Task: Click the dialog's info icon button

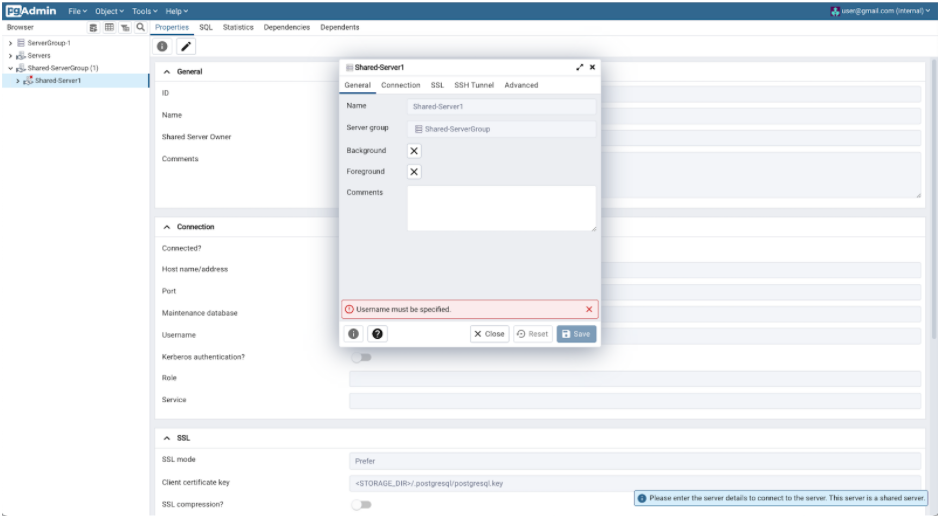Action: click(353, 334)
